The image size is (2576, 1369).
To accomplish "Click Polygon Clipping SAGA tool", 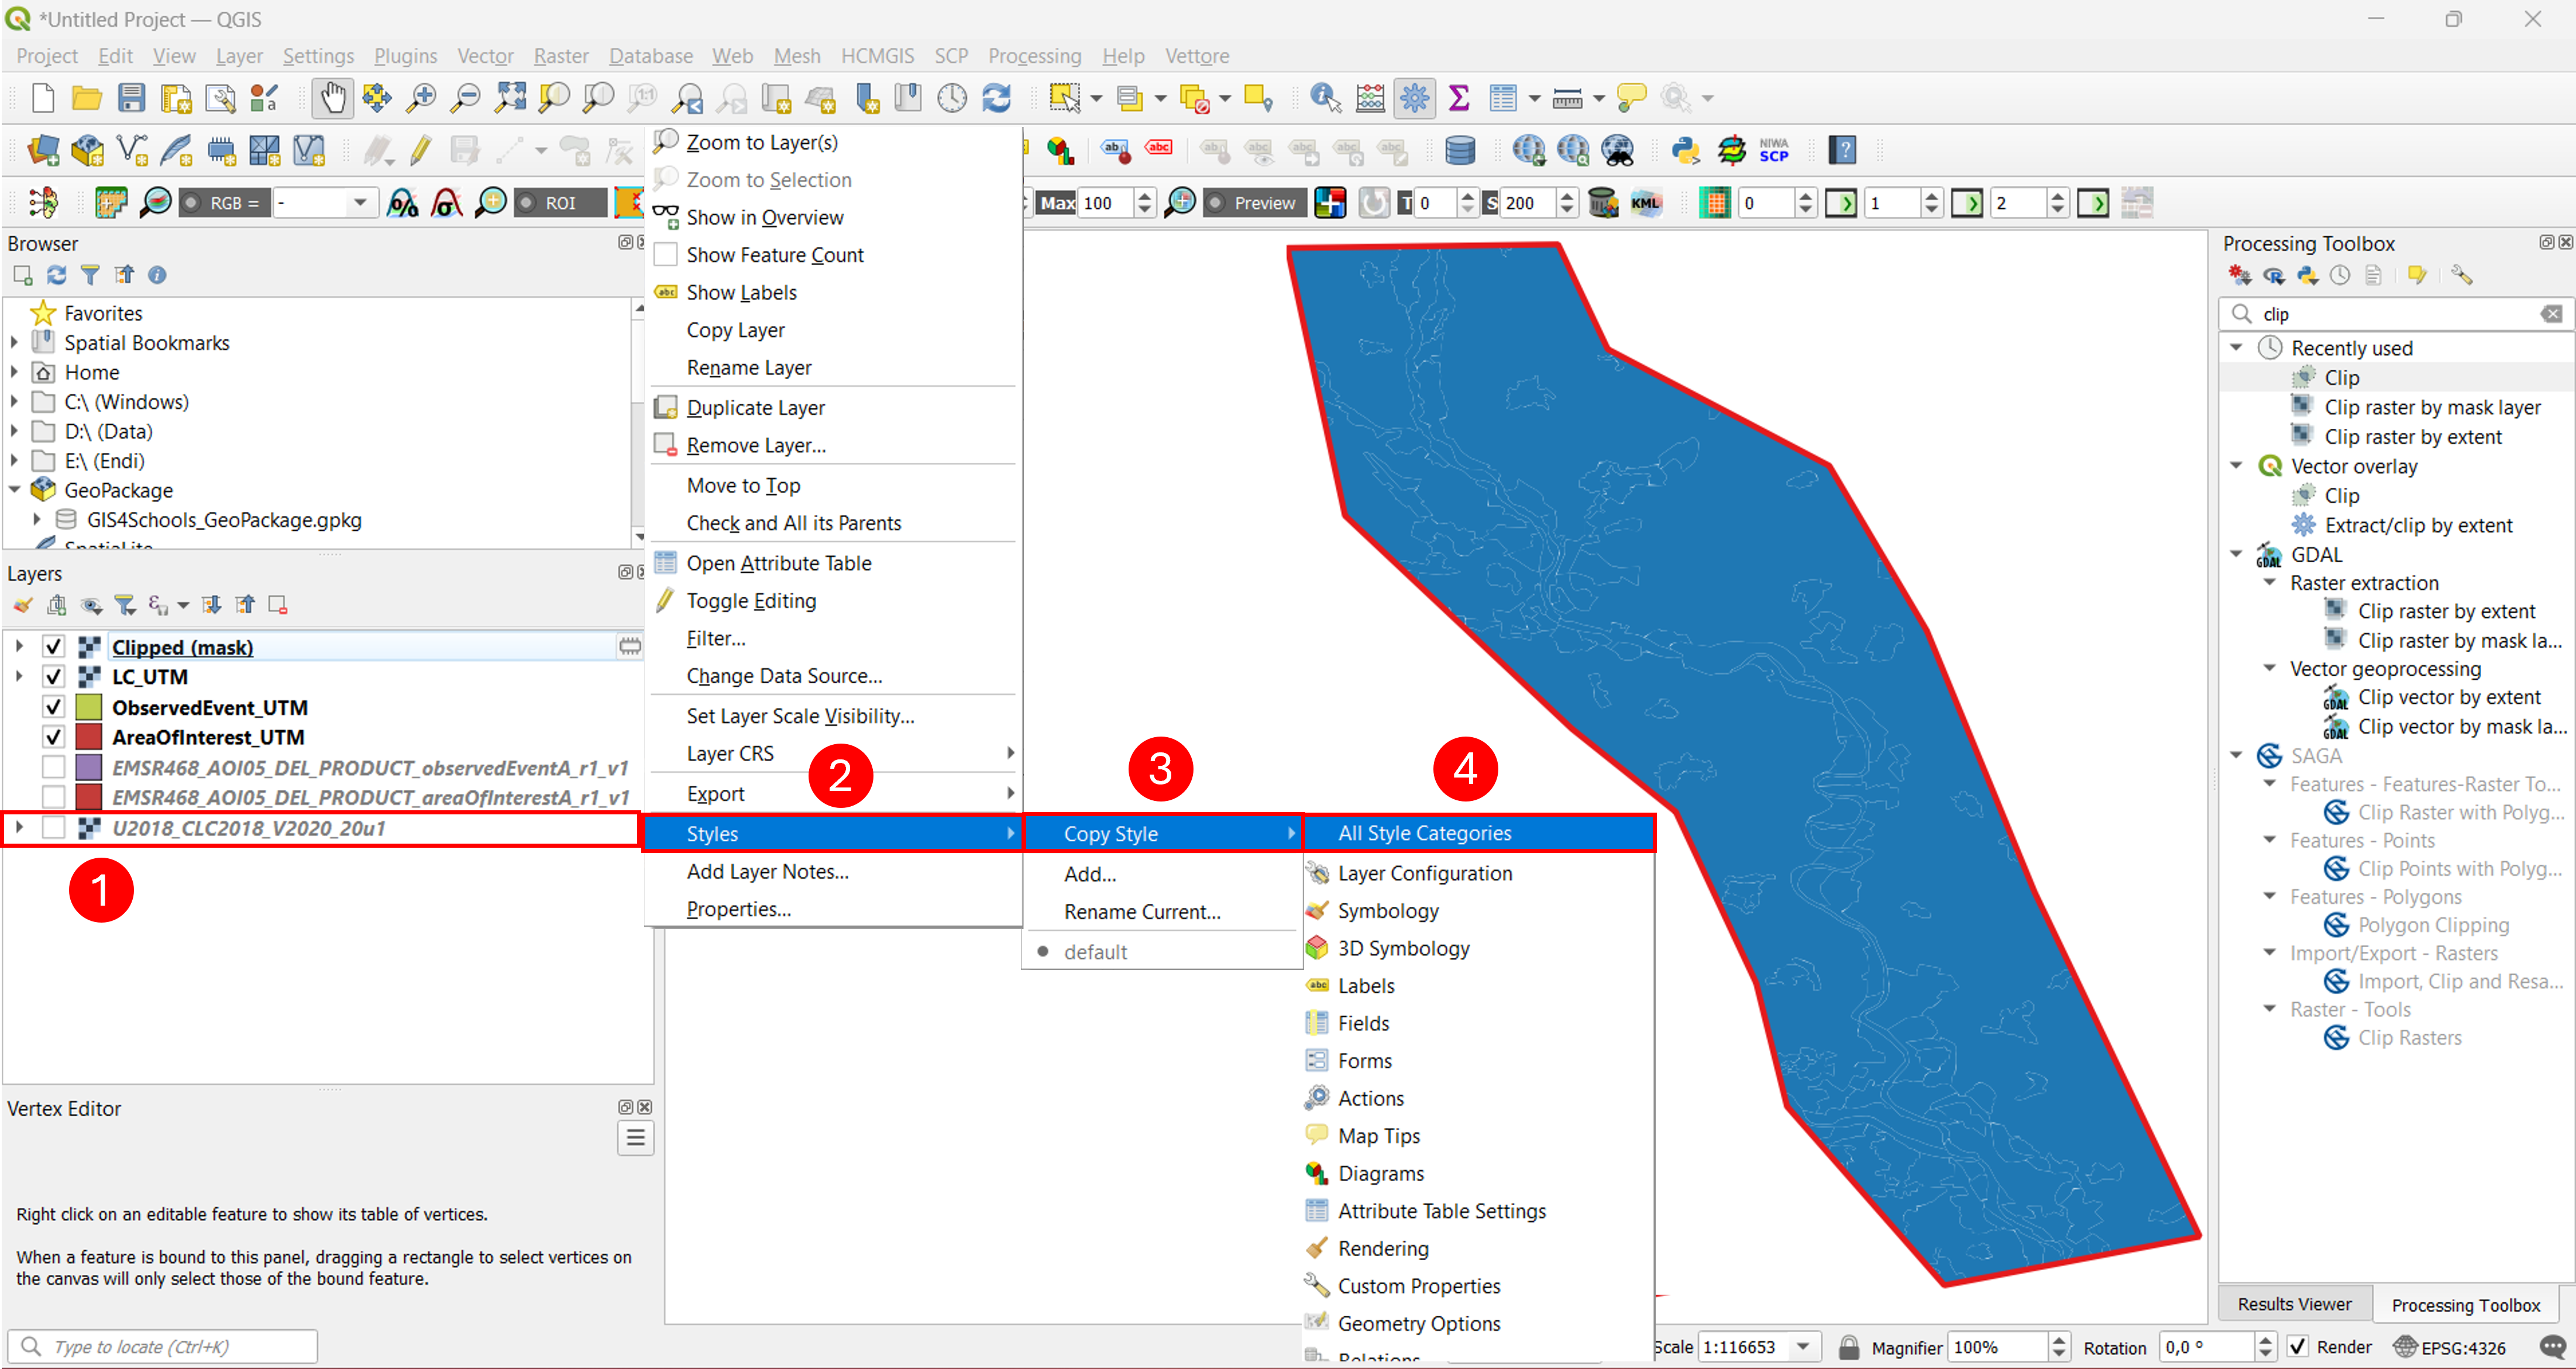I will (2433, 925).
